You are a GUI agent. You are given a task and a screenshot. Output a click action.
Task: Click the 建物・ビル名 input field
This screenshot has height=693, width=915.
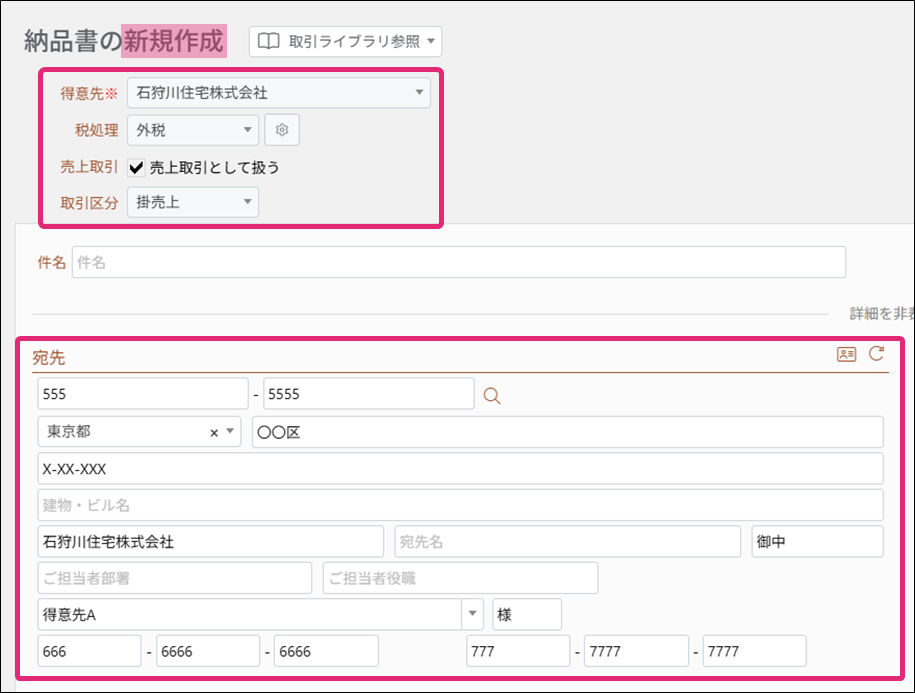pos(460,505)
